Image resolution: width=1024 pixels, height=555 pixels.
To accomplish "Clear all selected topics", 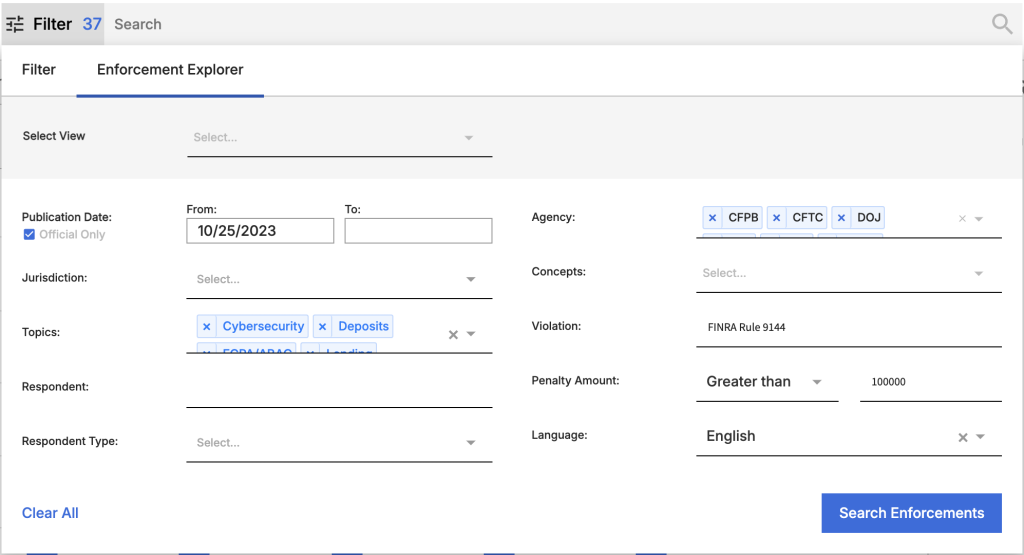I will click(x=453, y=334).
